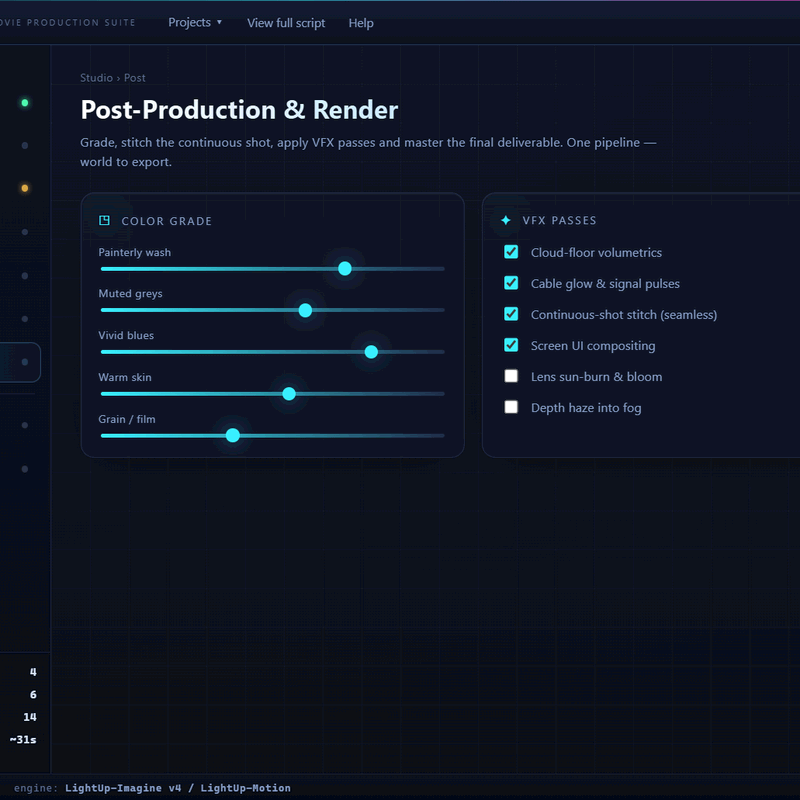
Task: Click the sidebar stat value 6
Action: [33, 694]
